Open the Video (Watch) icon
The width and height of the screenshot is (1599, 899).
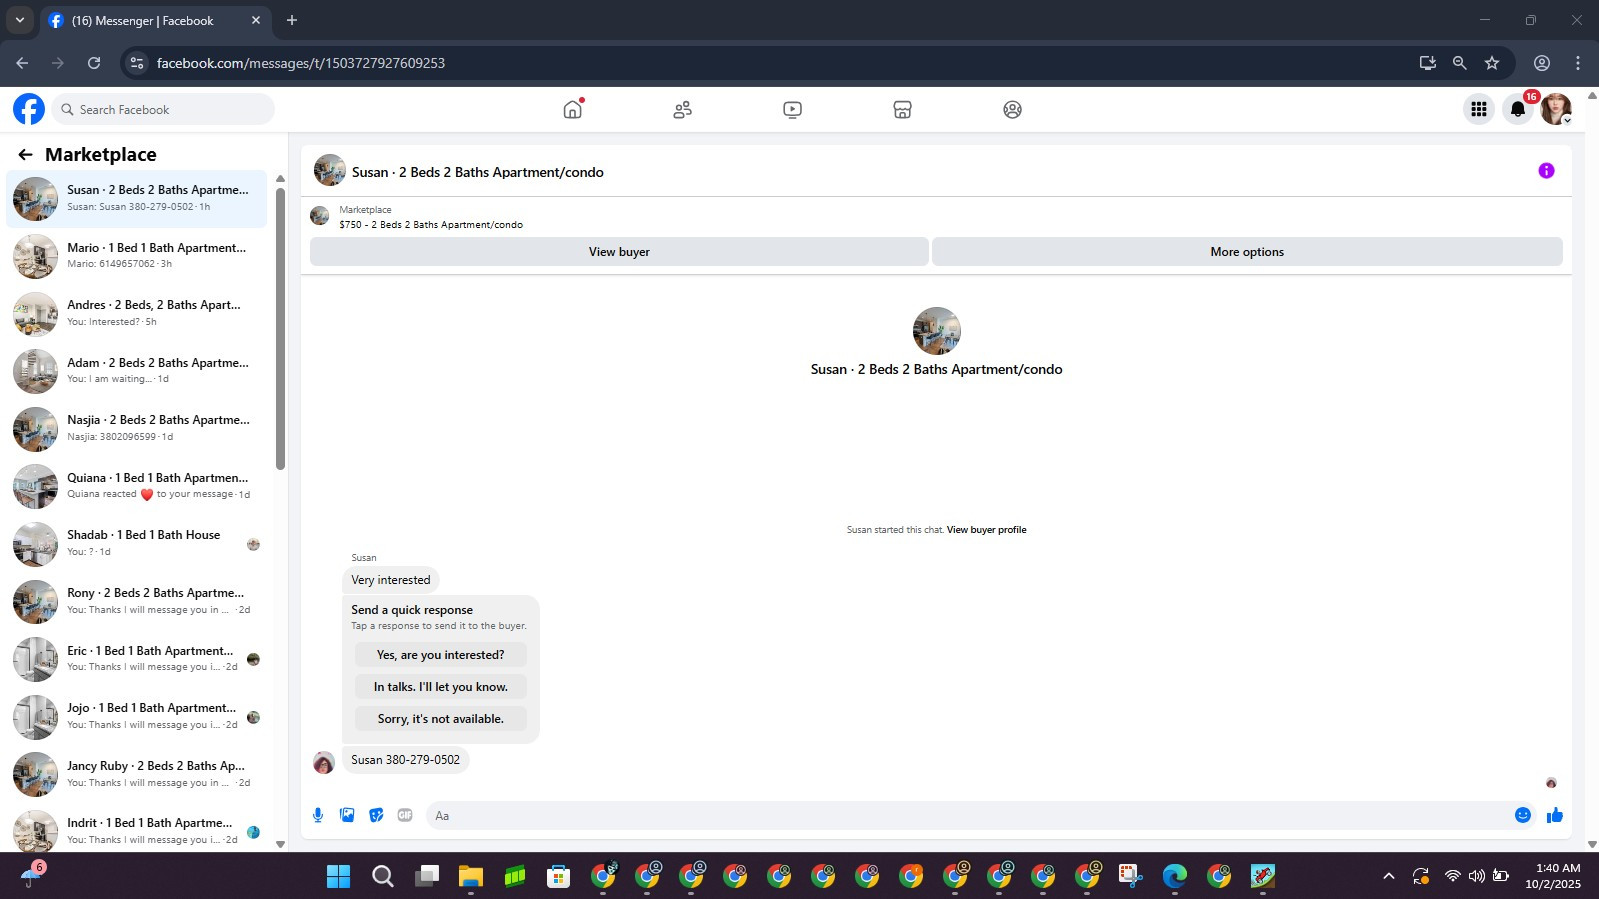[x=792, y=110]
